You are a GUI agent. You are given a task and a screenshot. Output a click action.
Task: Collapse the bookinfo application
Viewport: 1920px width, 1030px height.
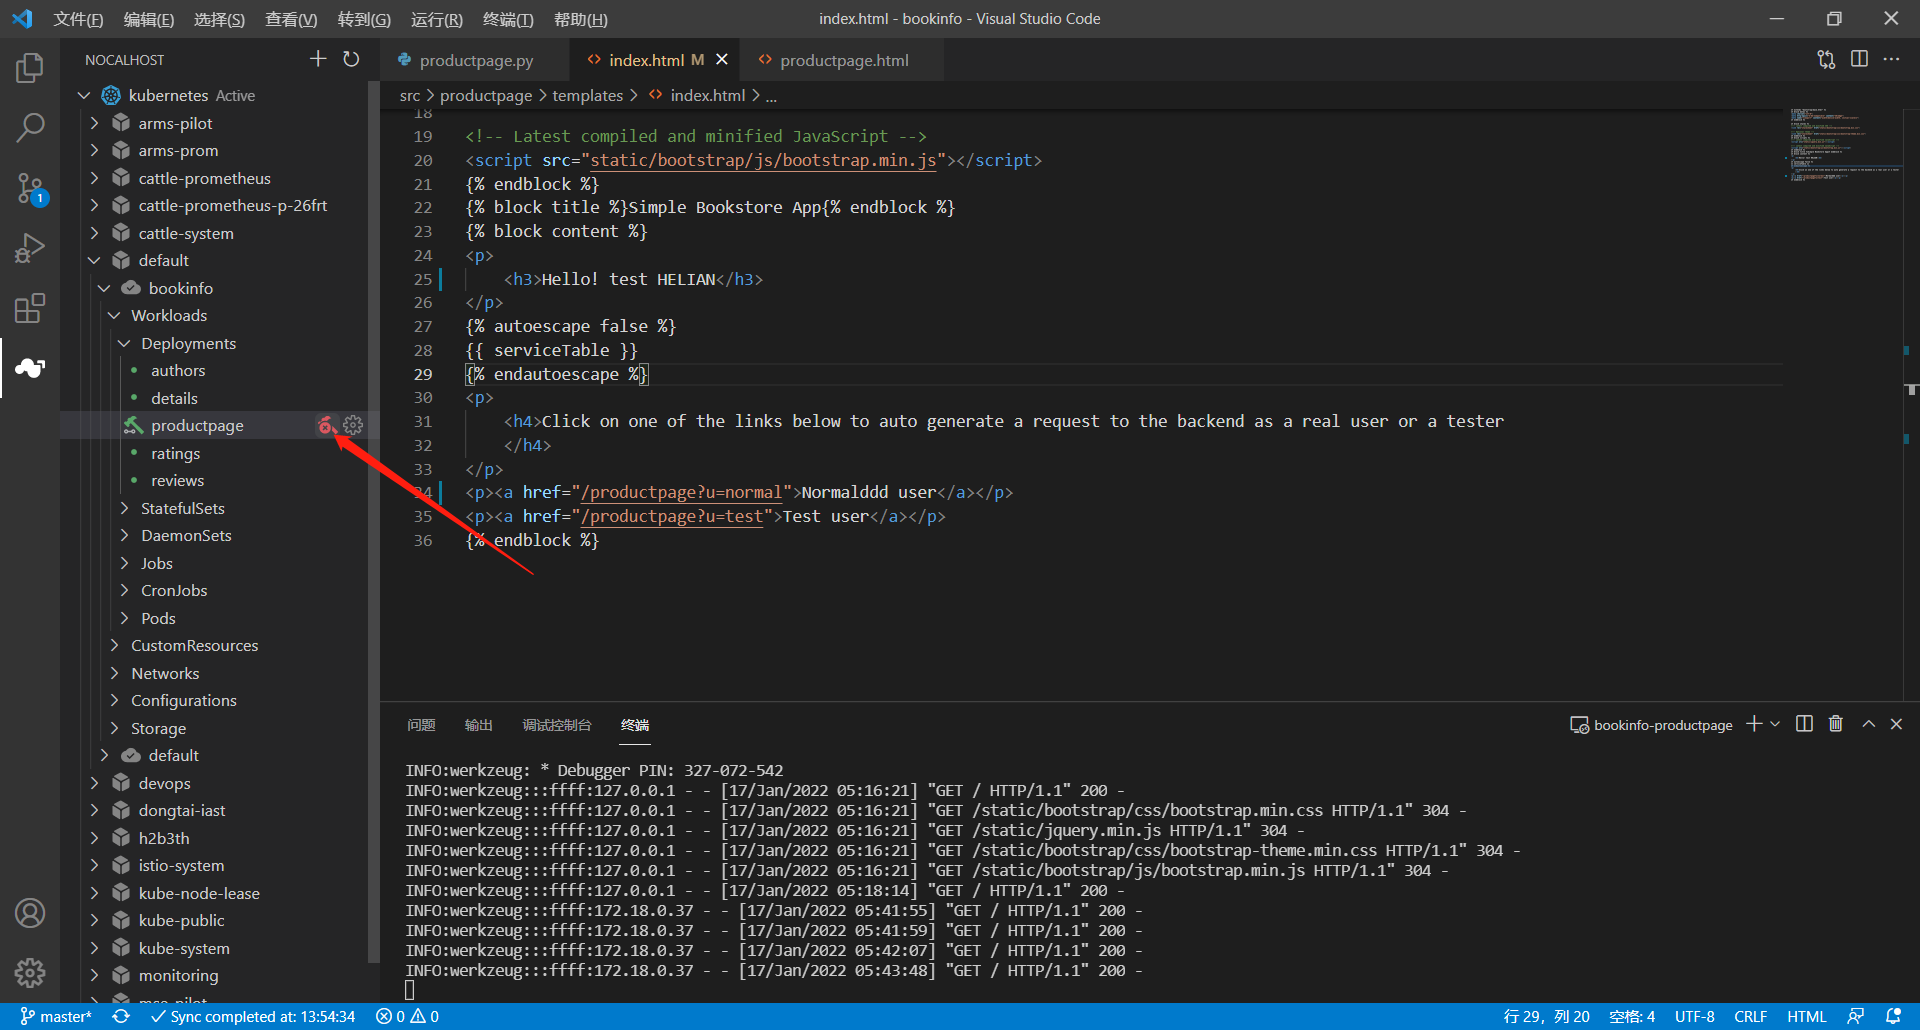click(x=104, y=288)
